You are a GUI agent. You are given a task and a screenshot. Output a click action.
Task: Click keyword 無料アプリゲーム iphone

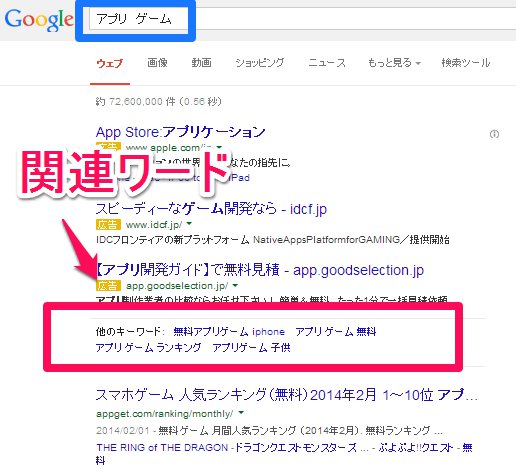(x=229, y=332)
